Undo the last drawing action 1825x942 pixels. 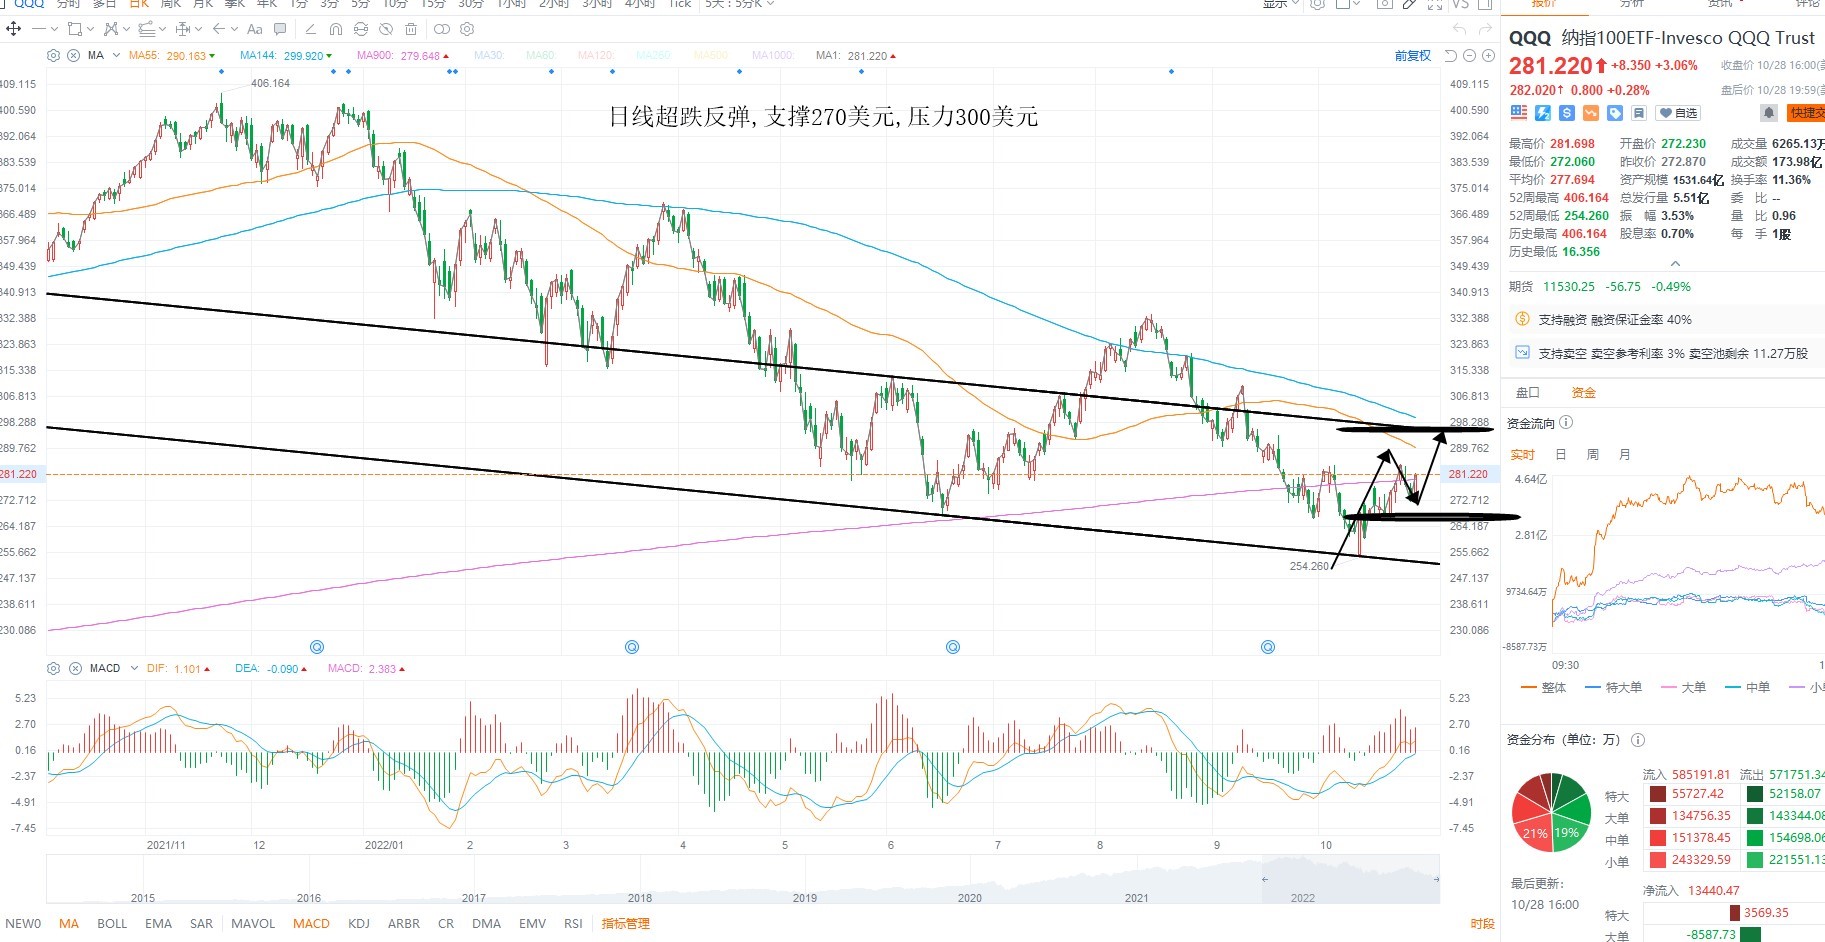coord(1459,29)
